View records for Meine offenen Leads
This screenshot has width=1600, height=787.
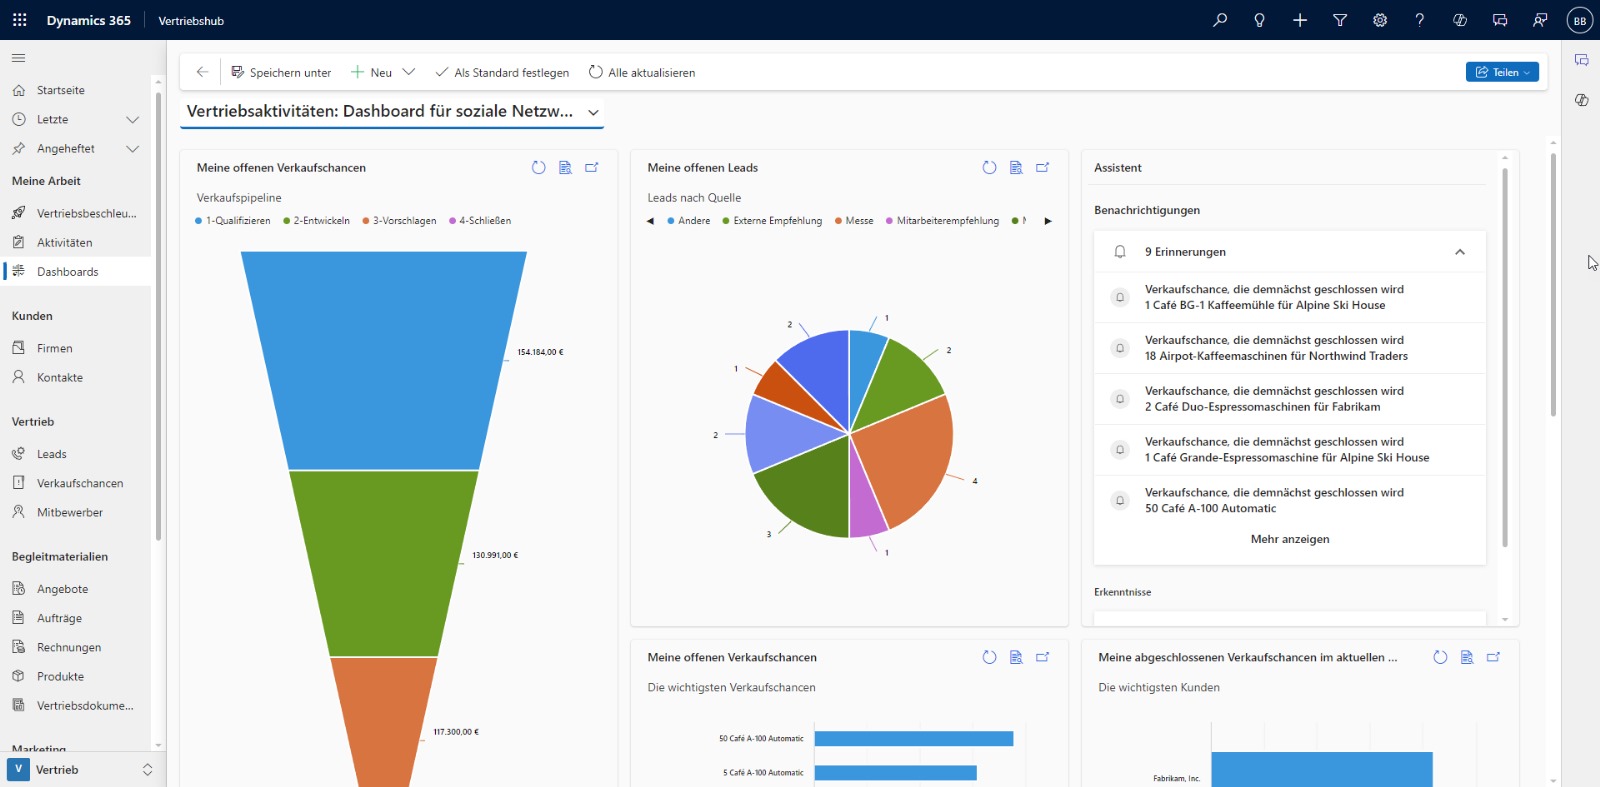pos(1016,168)
